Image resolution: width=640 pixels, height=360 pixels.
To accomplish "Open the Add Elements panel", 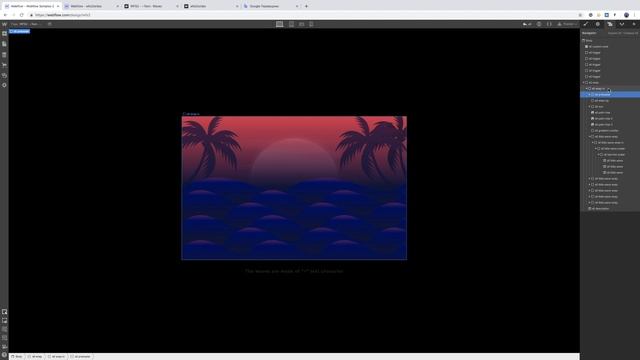I will [x=4, y=33].
